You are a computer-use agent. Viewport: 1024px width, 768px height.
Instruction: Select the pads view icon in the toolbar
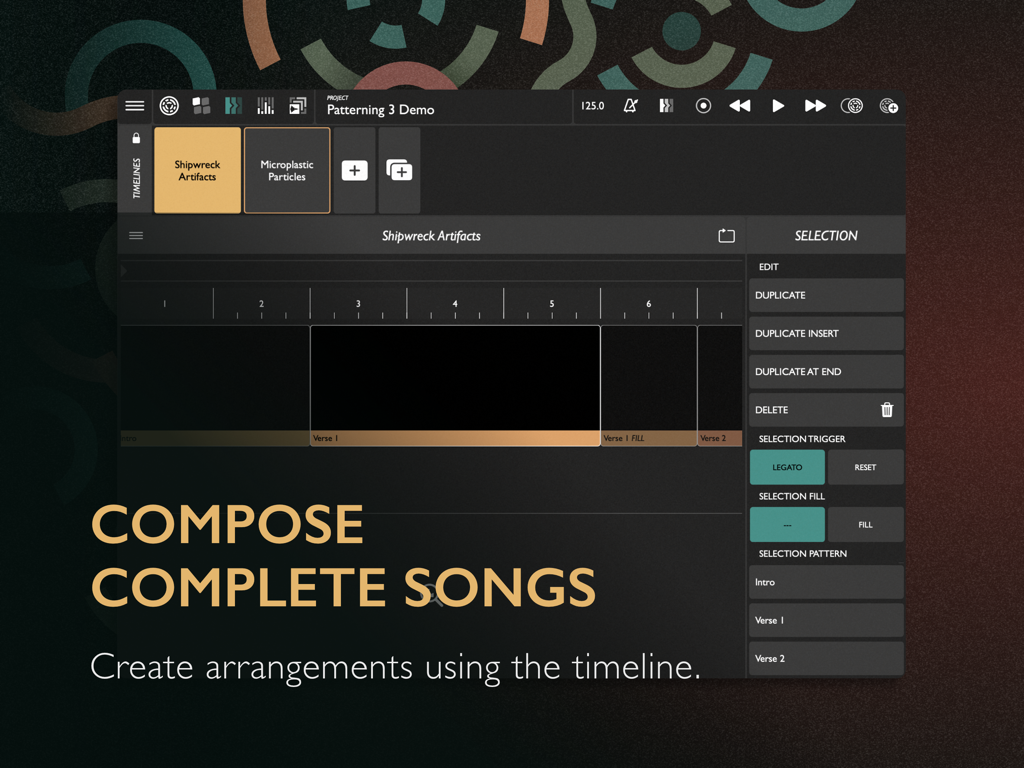200,105
